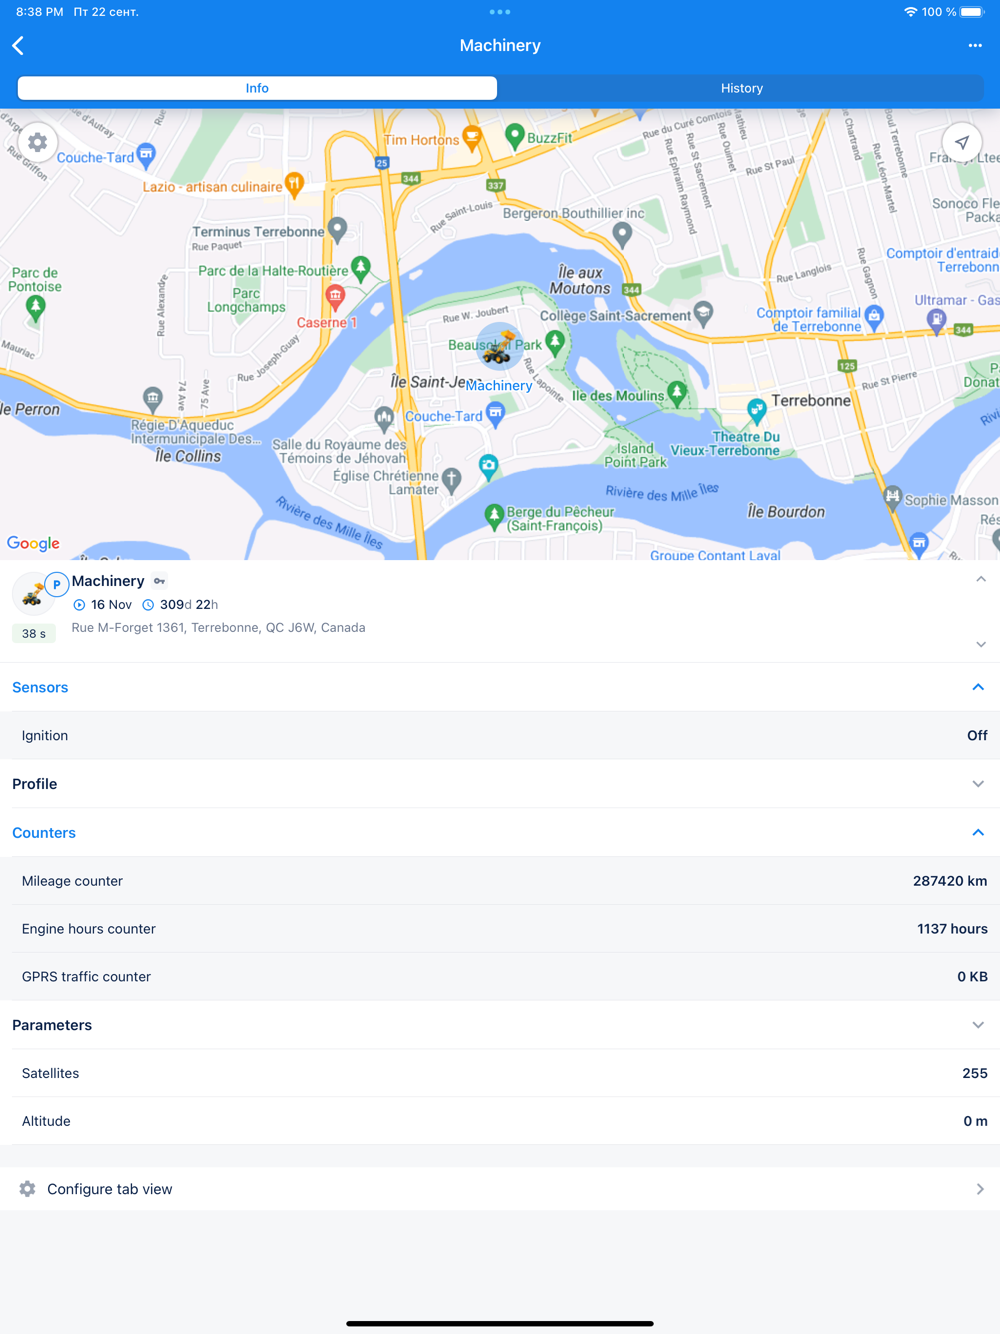
Task: Tap the Lazio artisan culinaire restaurant pin
Action: 294,184
